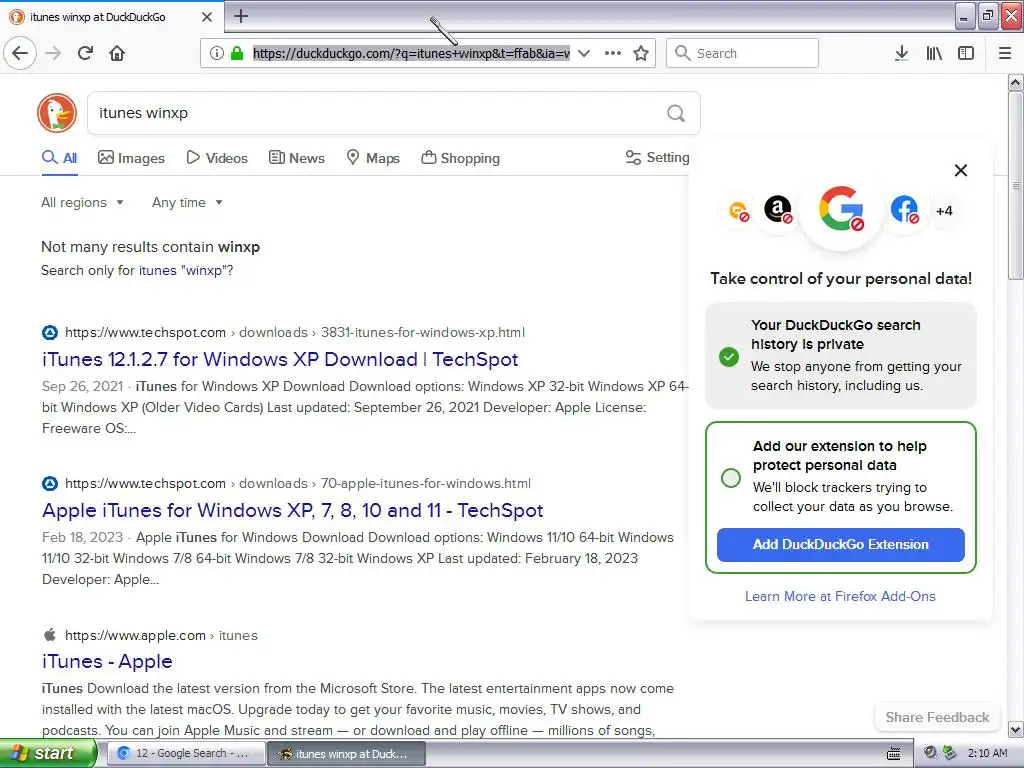This screenshot has height=768, width=1024.
Task: Switch to Images results tab
Action: click(131, 158)
